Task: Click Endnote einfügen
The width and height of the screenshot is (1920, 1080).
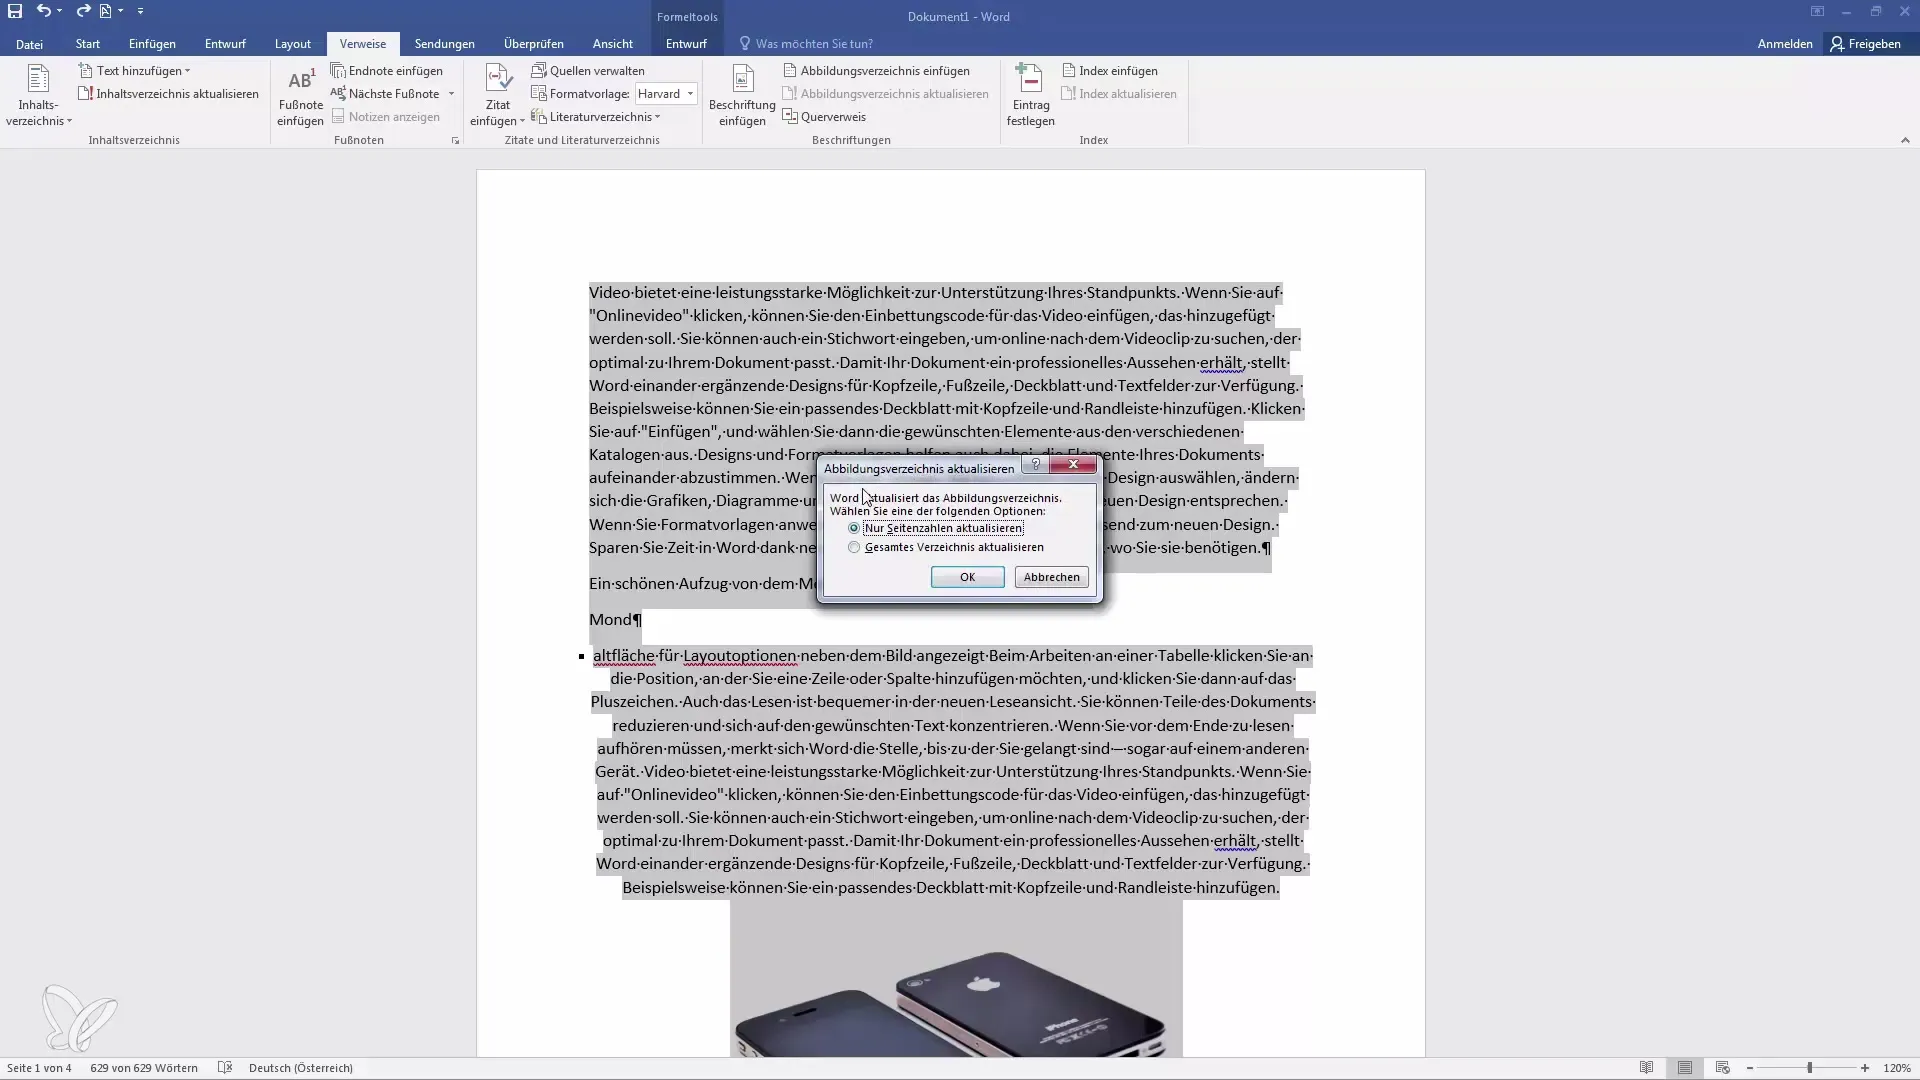Action: (387, 71)
